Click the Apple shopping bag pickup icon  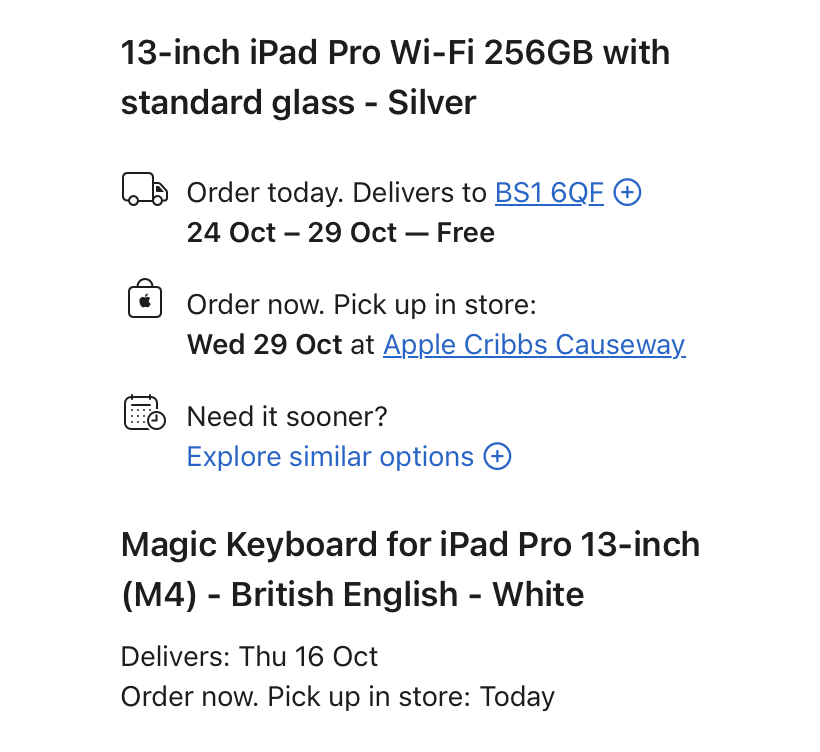(145, 298)
